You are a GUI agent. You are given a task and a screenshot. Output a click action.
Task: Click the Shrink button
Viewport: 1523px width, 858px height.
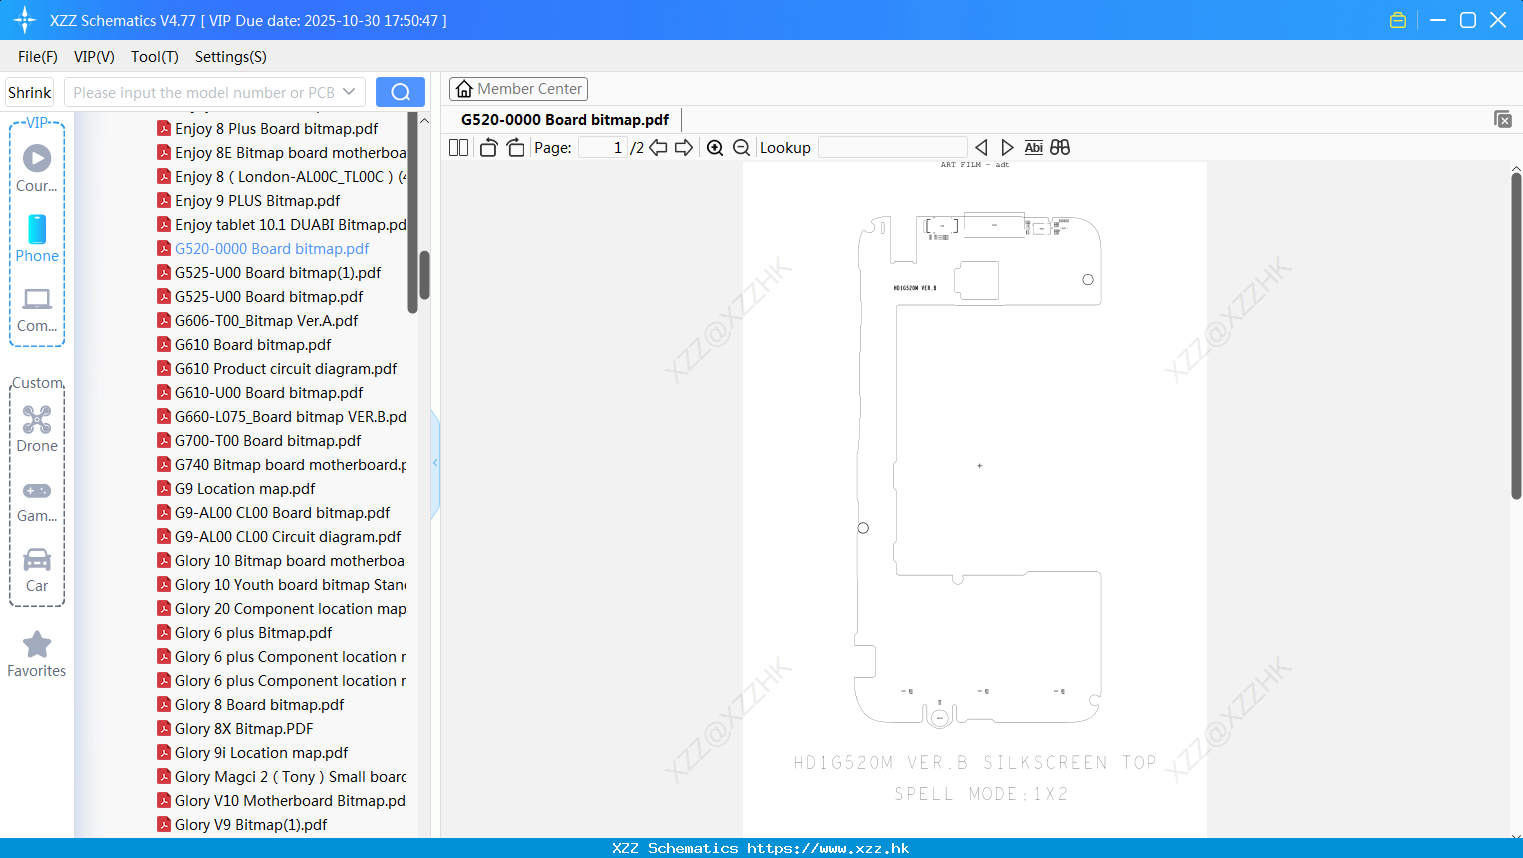pyautogui.click(x=29, y=92)
